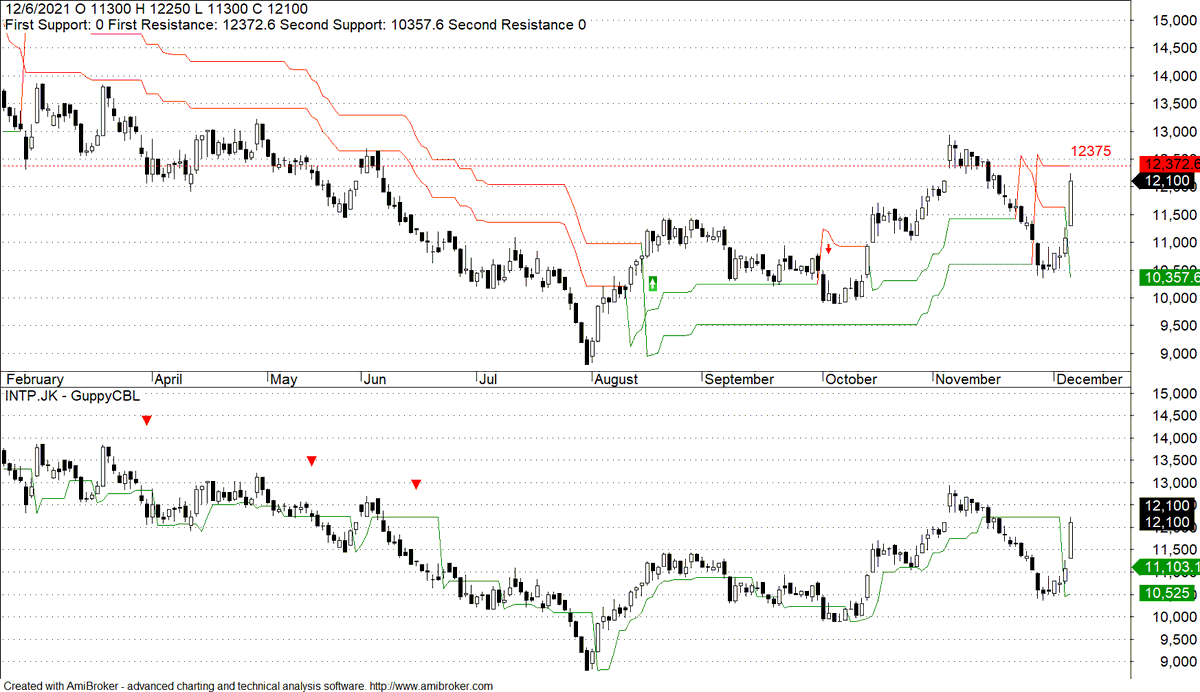Select the green 10,357.6 support price label

1168,276
